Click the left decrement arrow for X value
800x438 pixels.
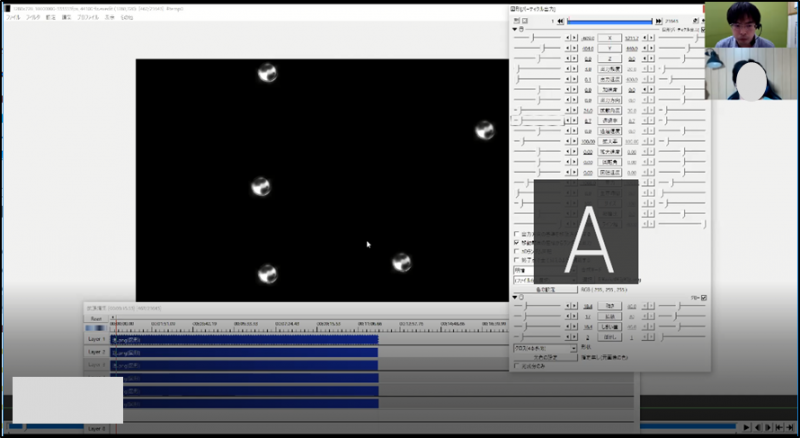pos(568,38)
